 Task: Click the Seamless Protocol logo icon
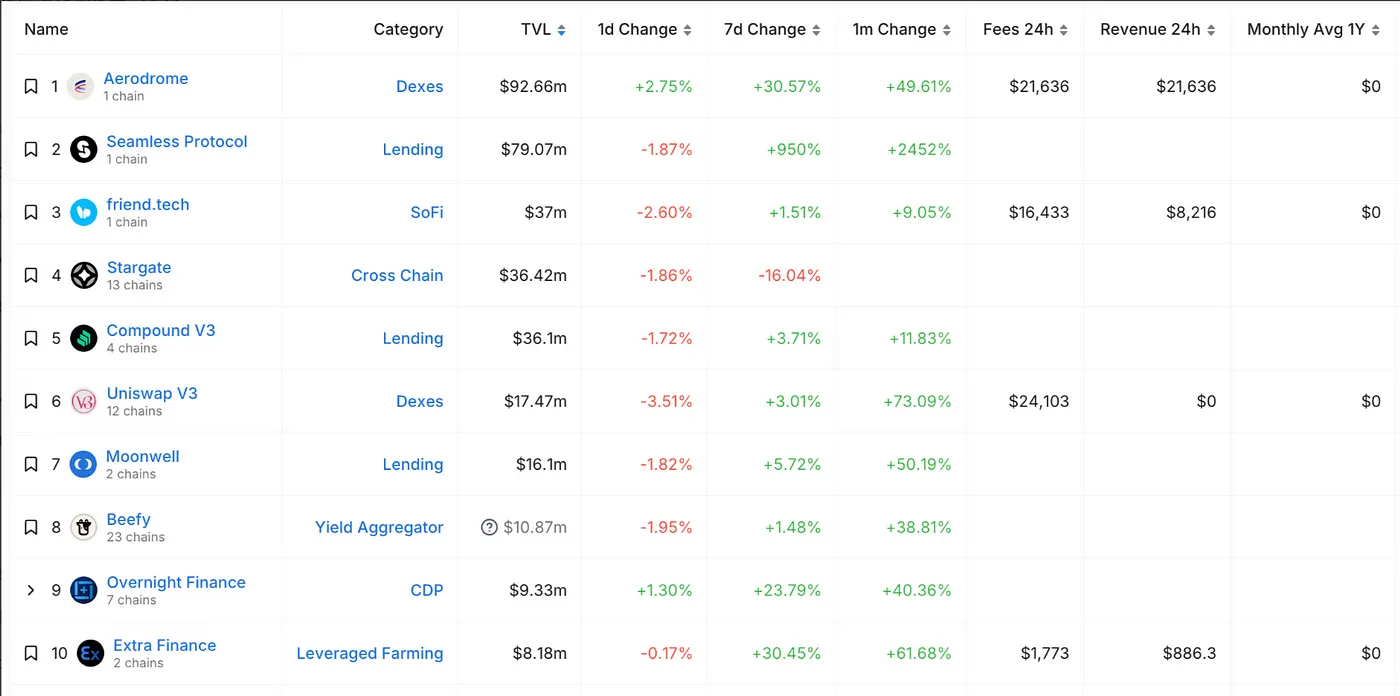84,150
